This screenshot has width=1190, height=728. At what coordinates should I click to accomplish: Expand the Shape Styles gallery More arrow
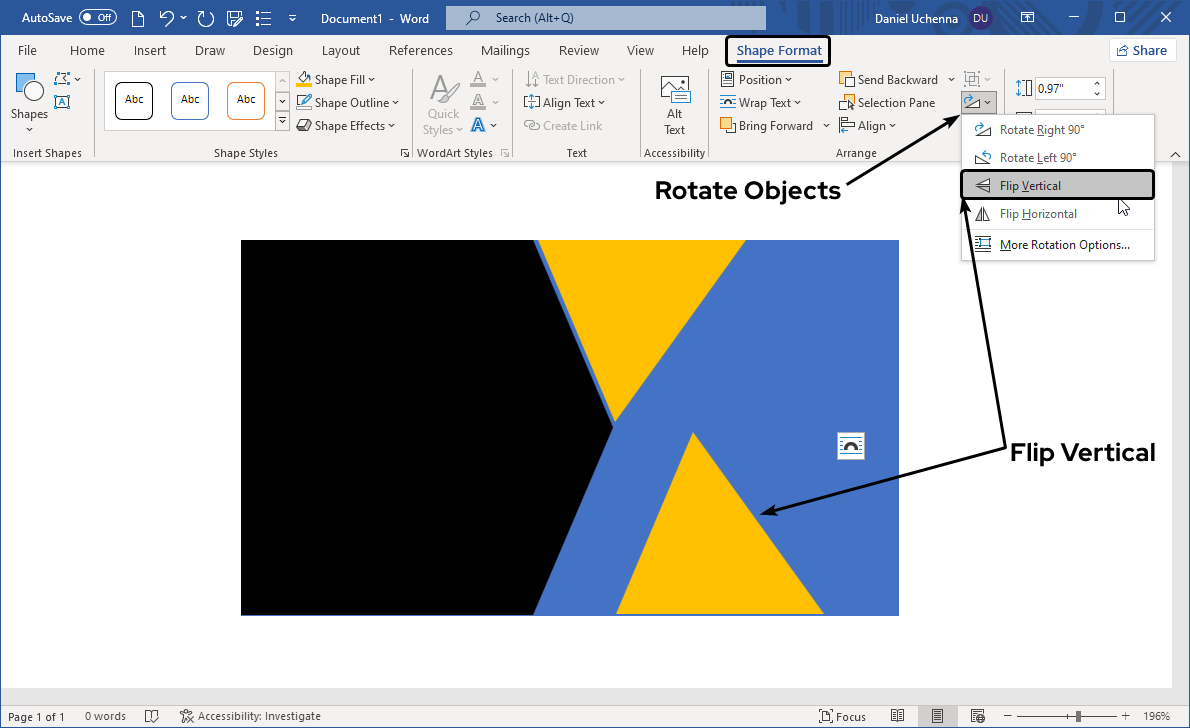(282, 122)
